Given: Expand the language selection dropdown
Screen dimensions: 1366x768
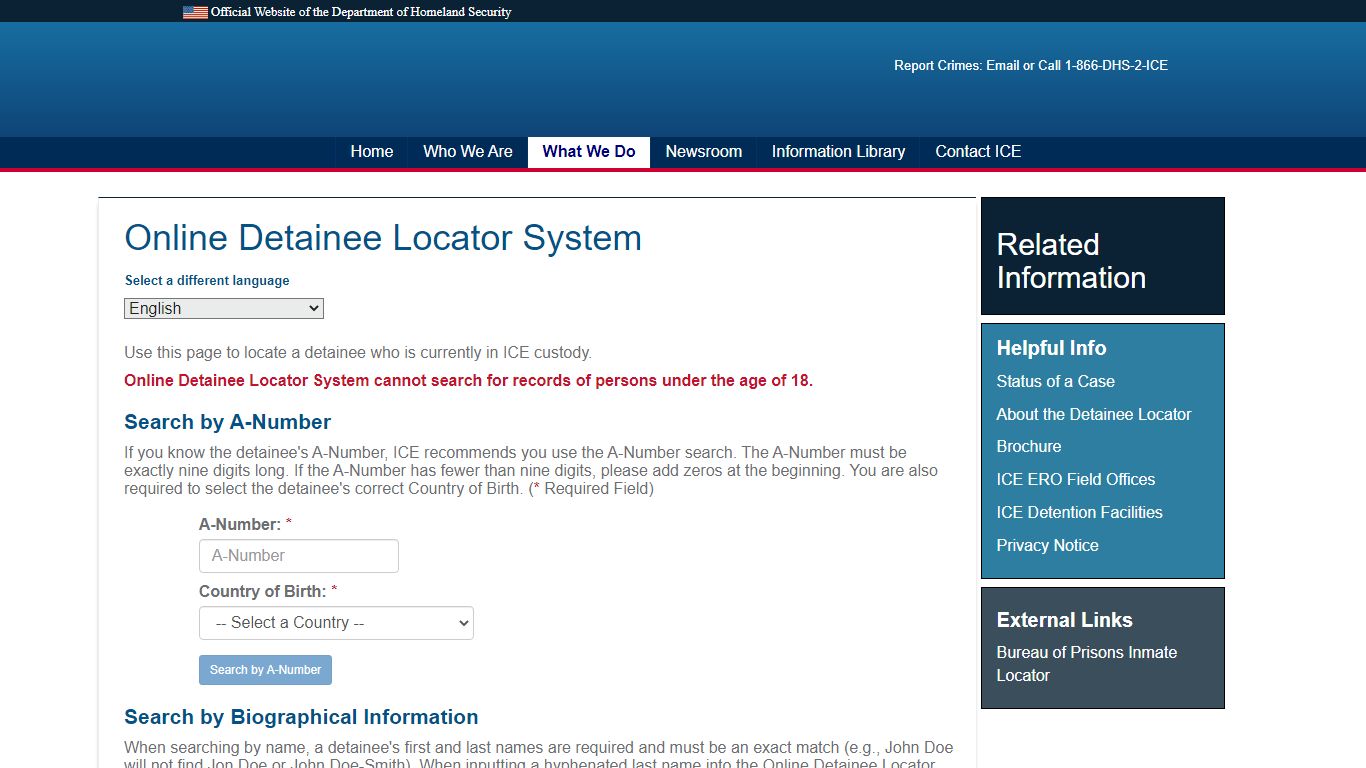Looking at the screenshot, I should coord(224,309).
